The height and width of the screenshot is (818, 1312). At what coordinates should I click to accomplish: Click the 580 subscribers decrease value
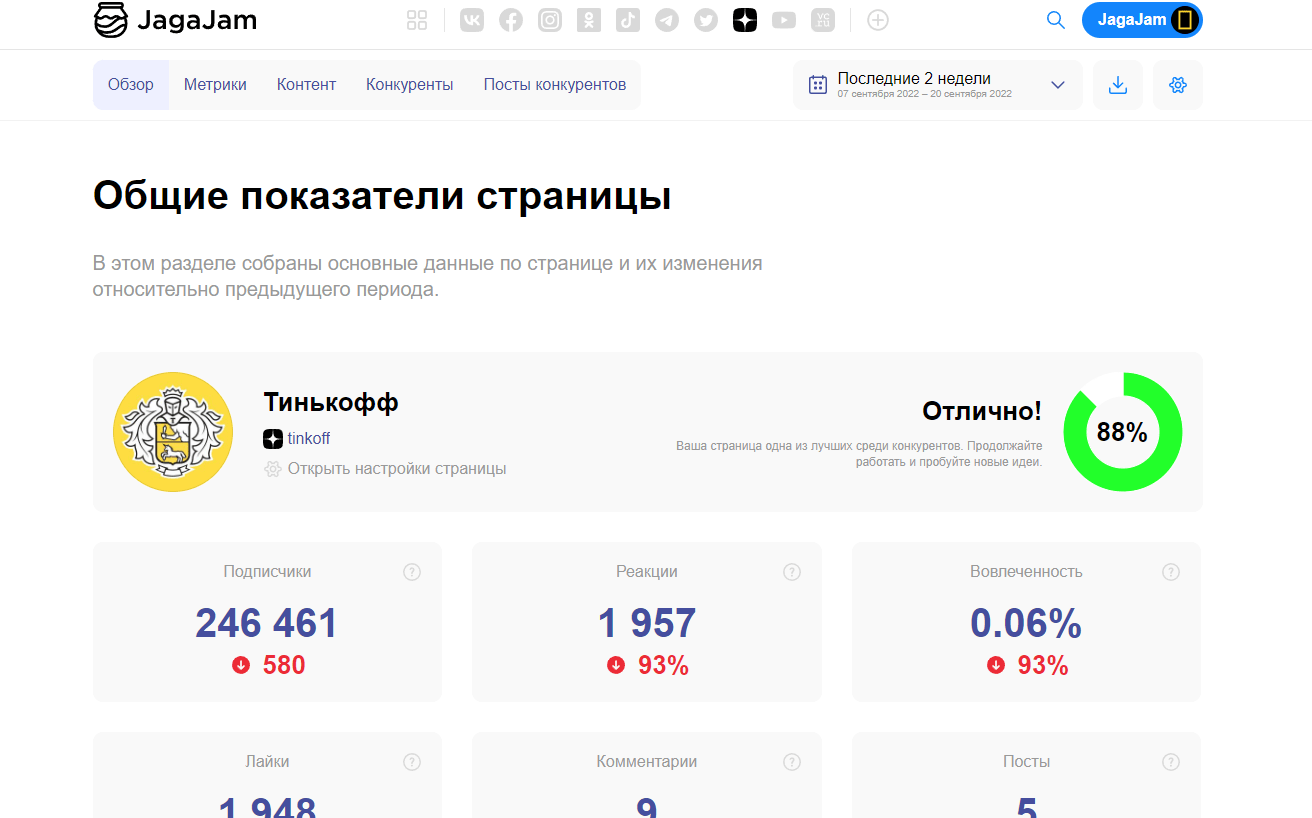[284, 666]
